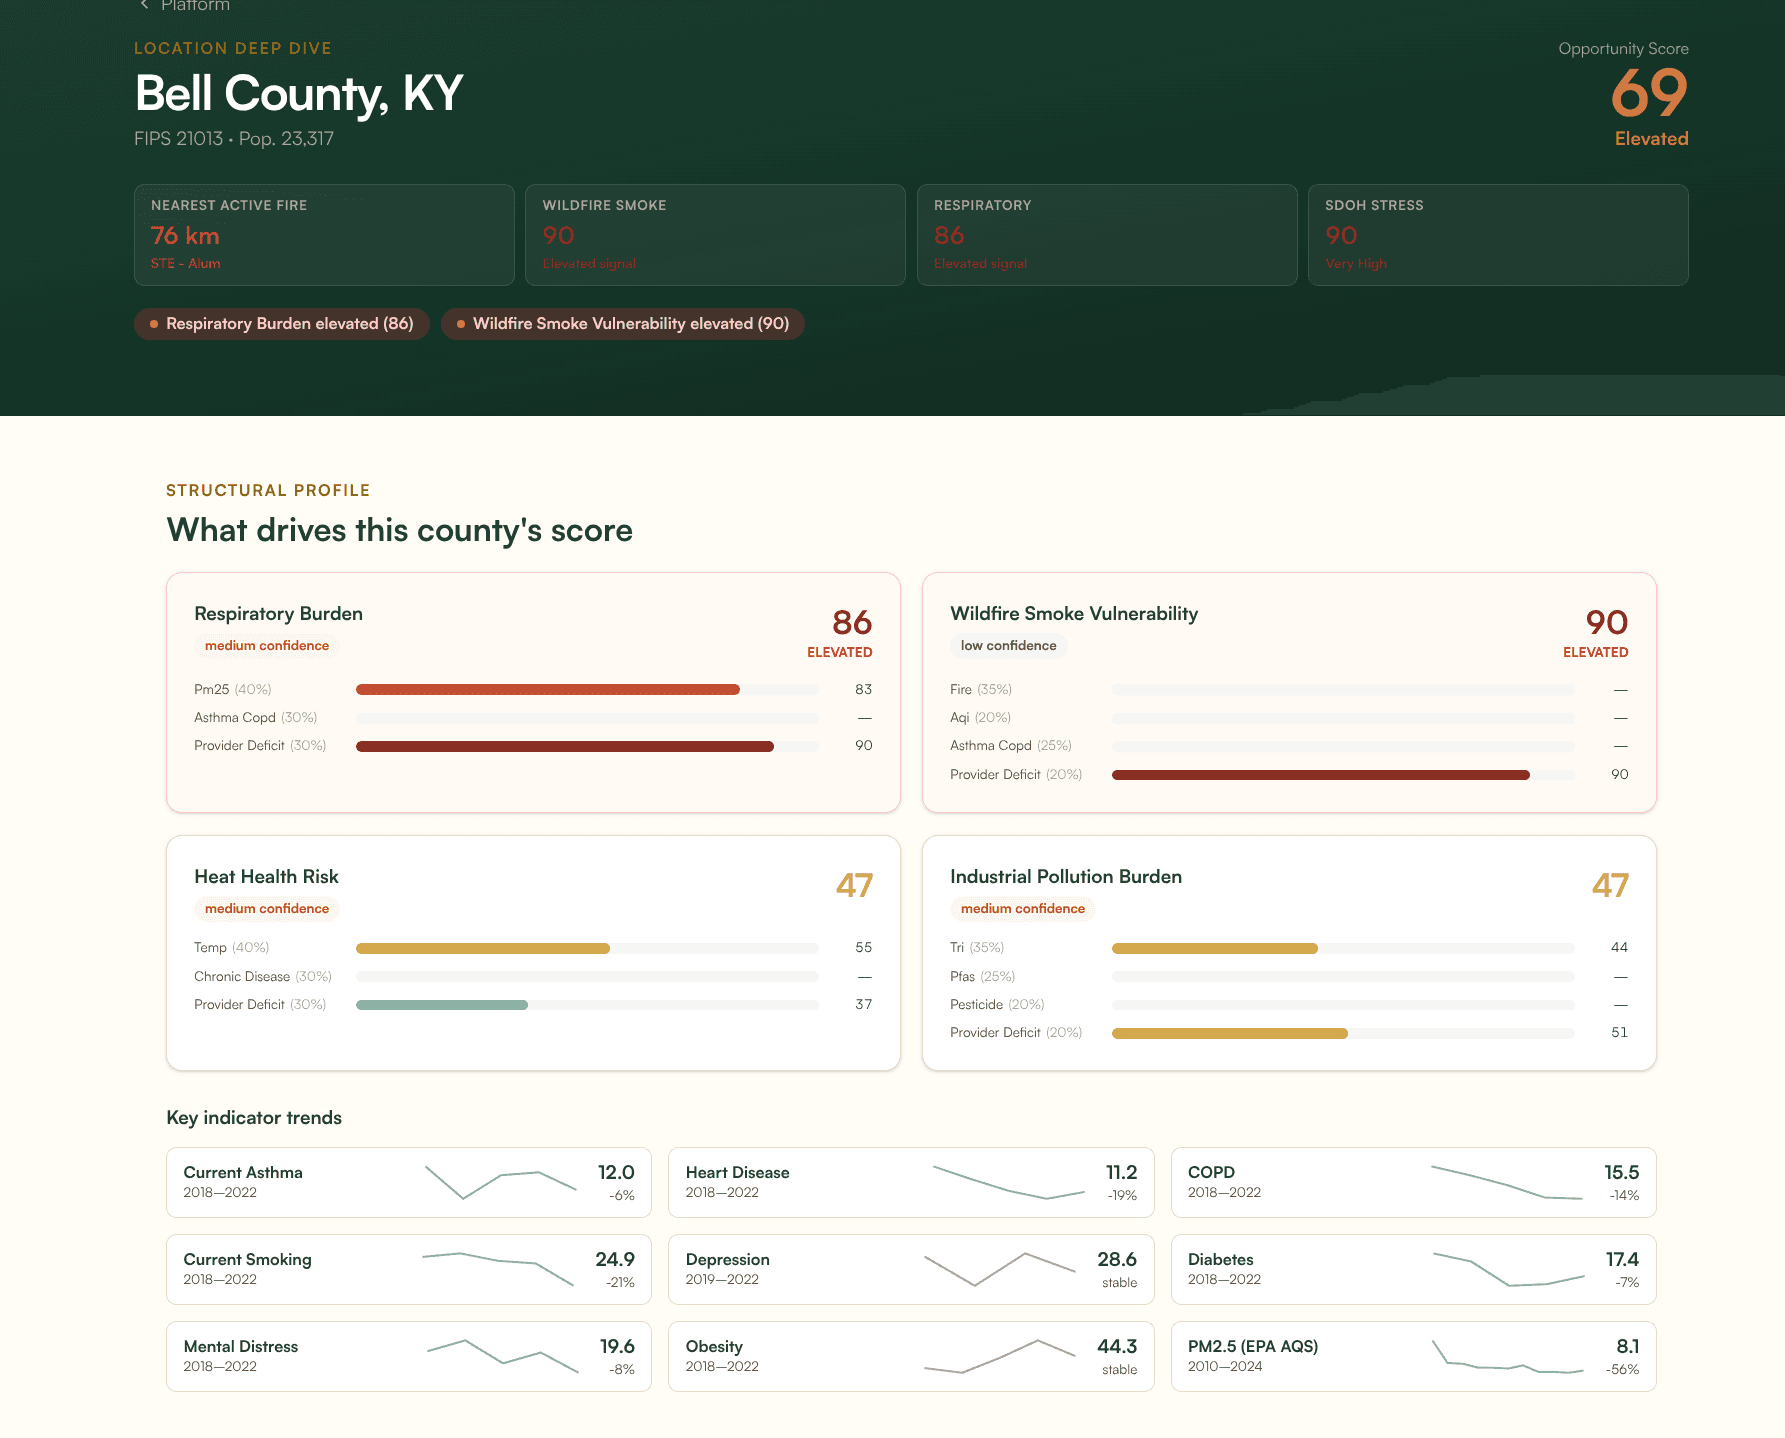This screenshot has width=1785, height=1438.
Task: Select the Depression trend tile
Action: tap(910, 1269)
